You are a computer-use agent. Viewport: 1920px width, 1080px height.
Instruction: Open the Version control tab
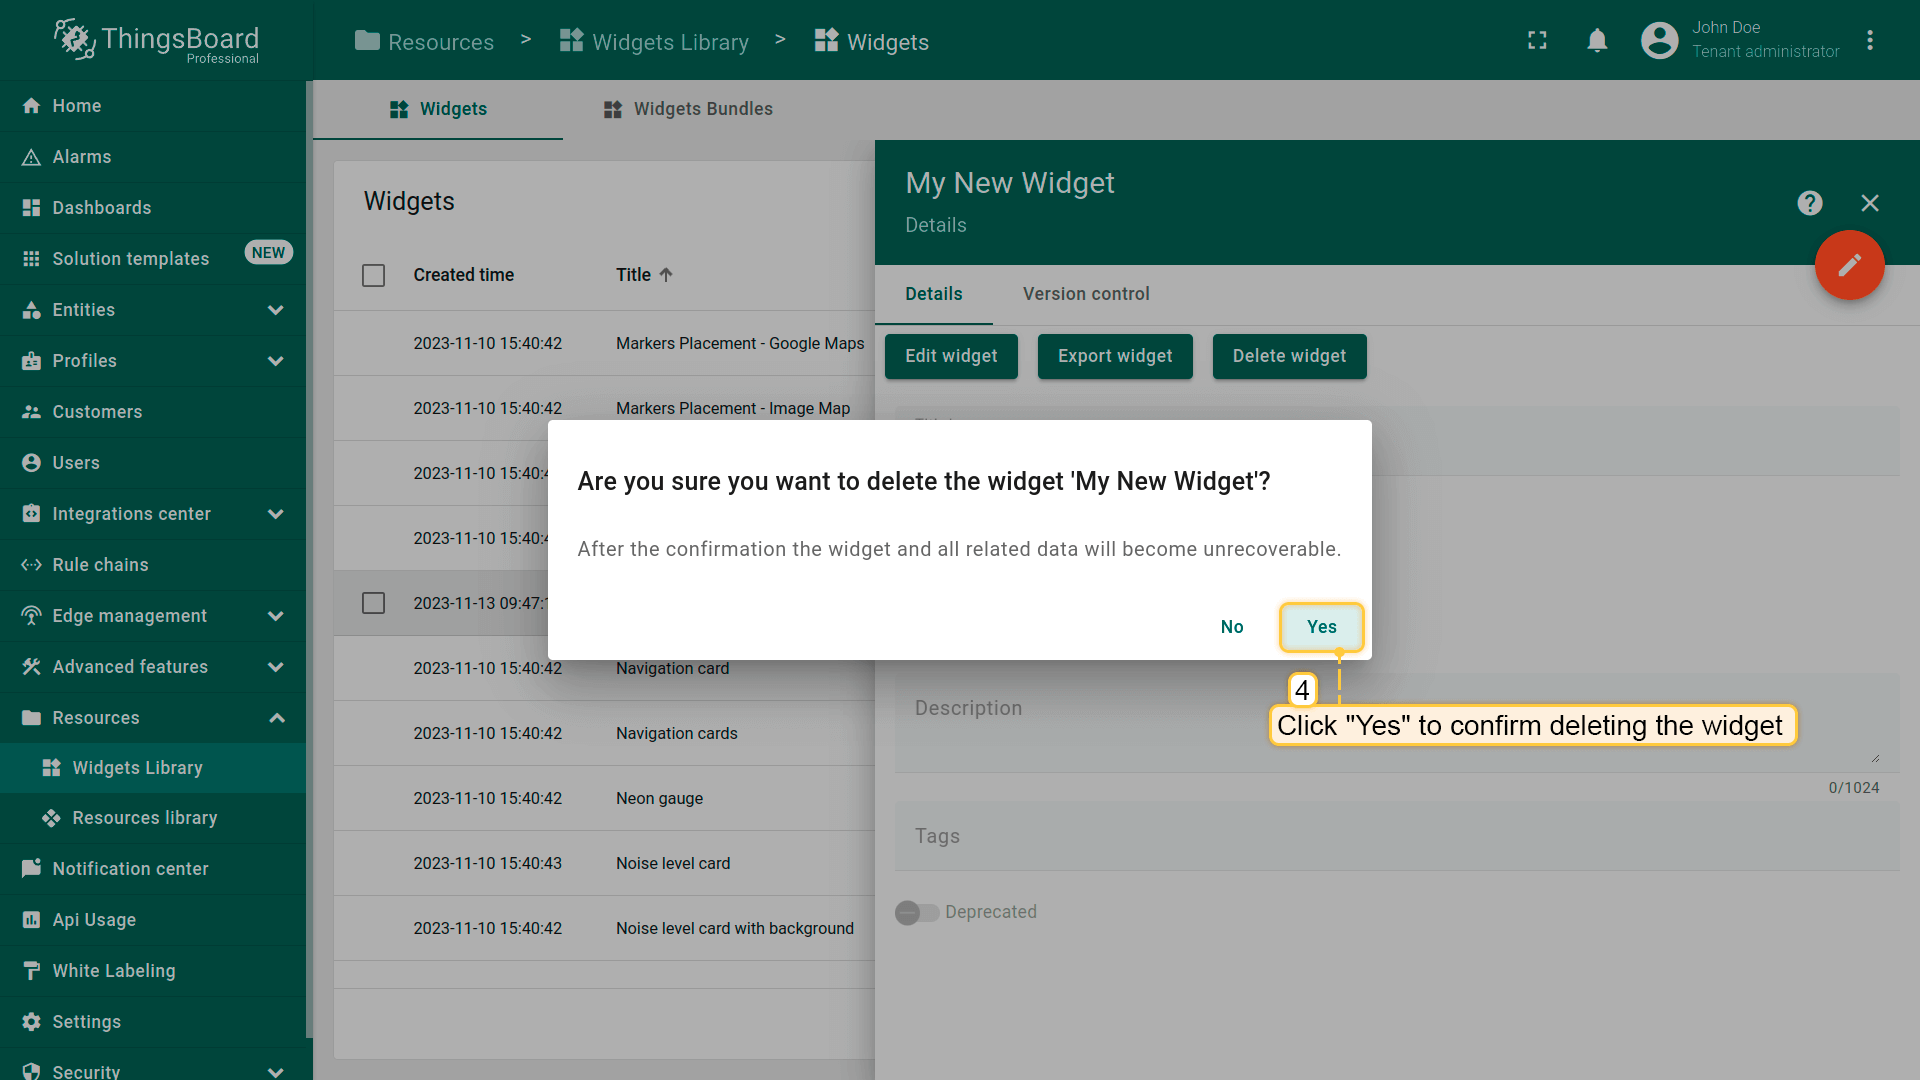pyautogui.click(x=1085, y=294)
